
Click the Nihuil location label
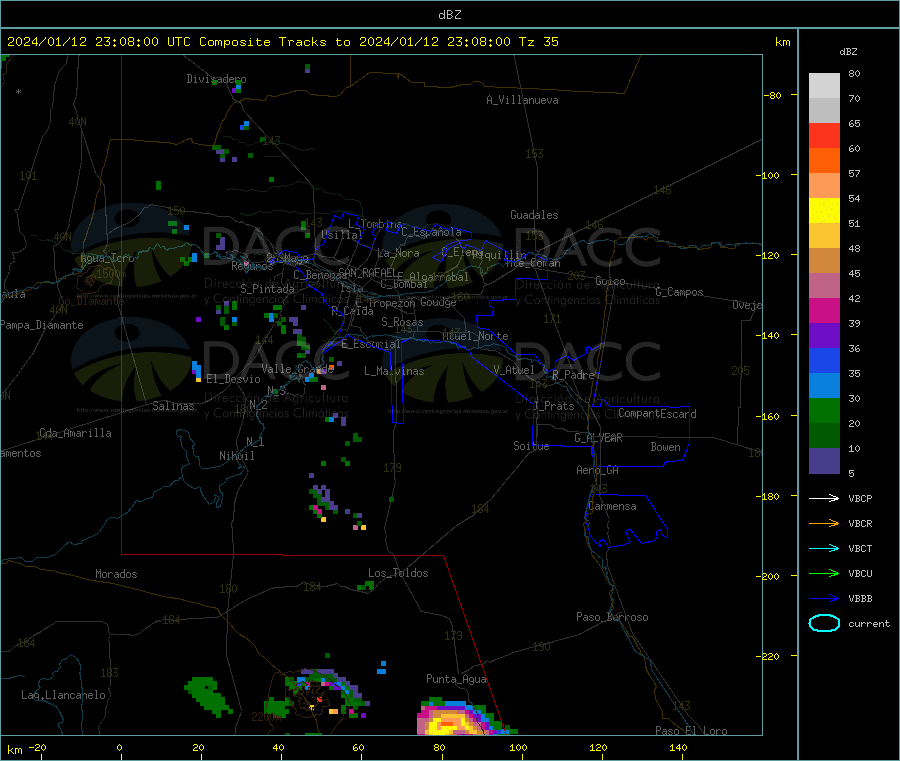pyautogui.click(x=236, y=456)
